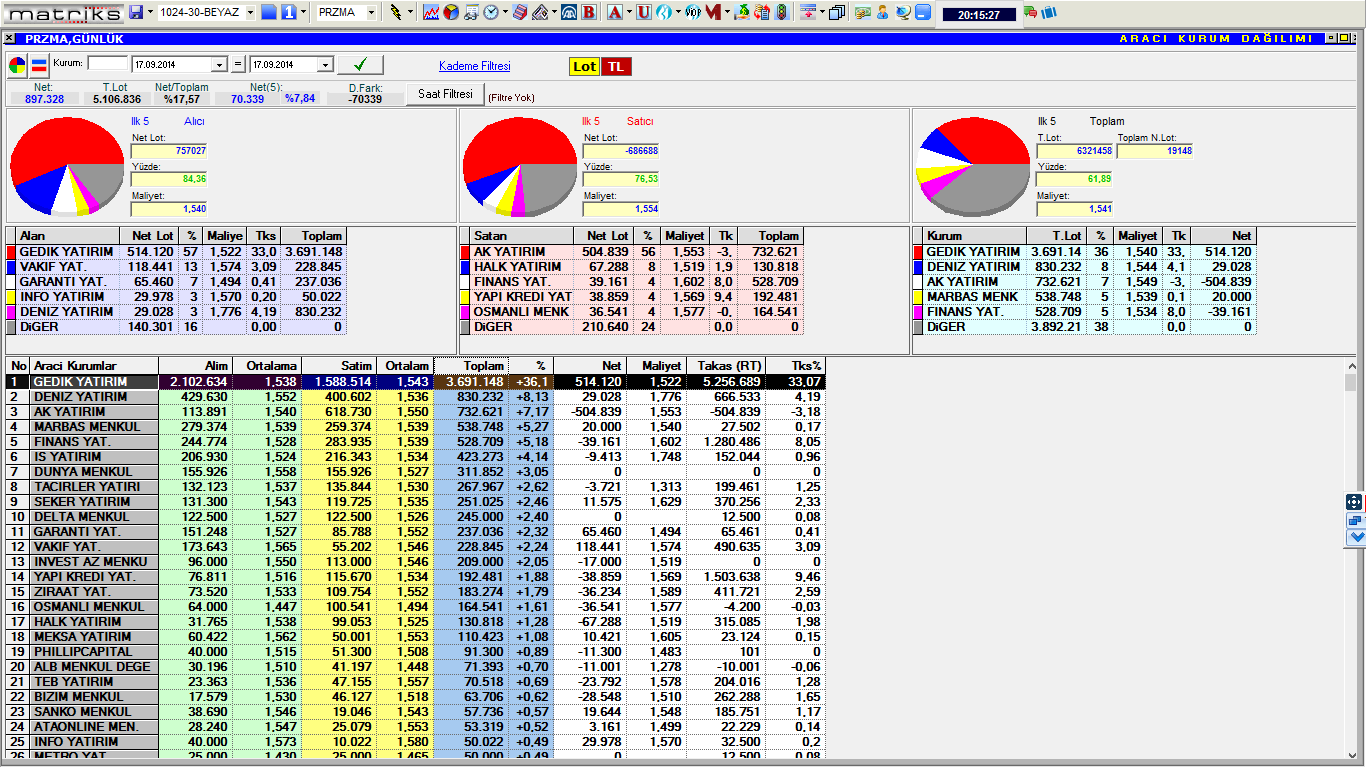Click the save diskette icon in toolbar
The width and height of the screenshot is (1366, 768).
(136, 12)
